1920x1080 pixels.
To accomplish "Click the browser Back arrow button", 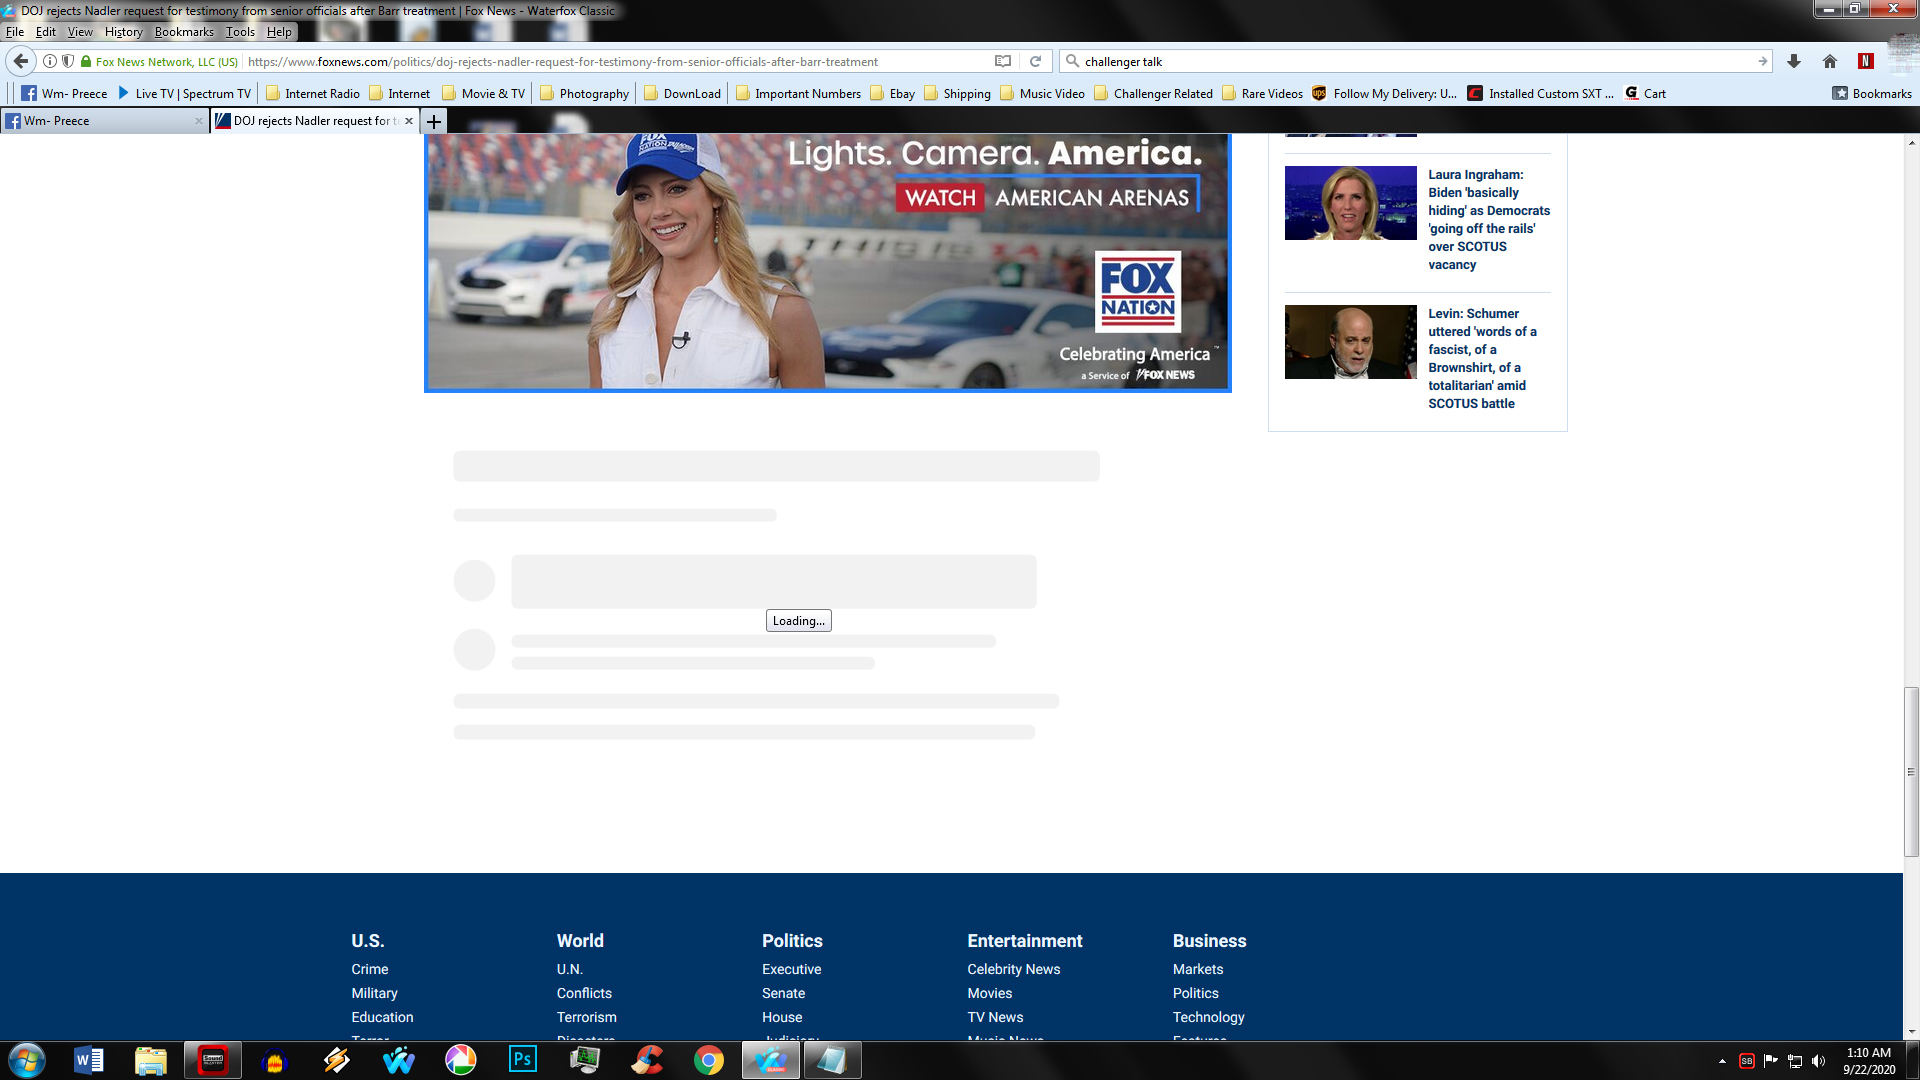I will (21, 61).
